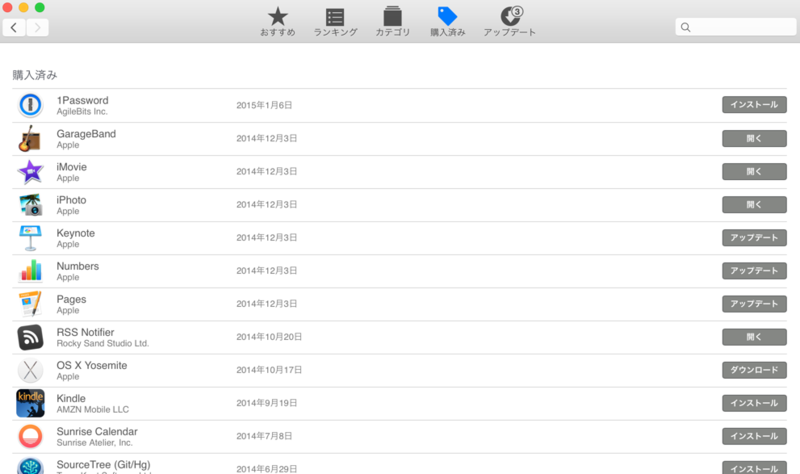Click the 購入済み section heading
The width and height of the screenshot is (800, 474).
(x=35, y=75)
